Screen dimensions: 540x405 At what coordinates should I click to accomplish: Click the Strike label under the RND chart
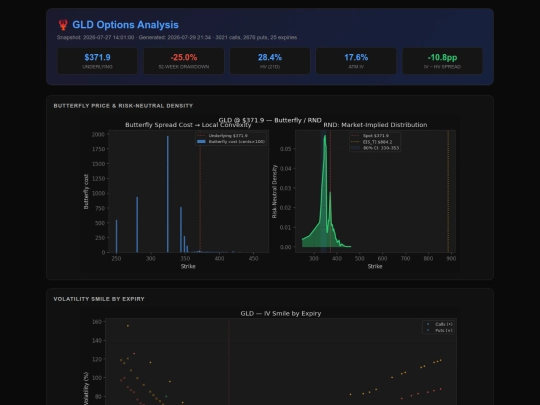tap(375, 266)
